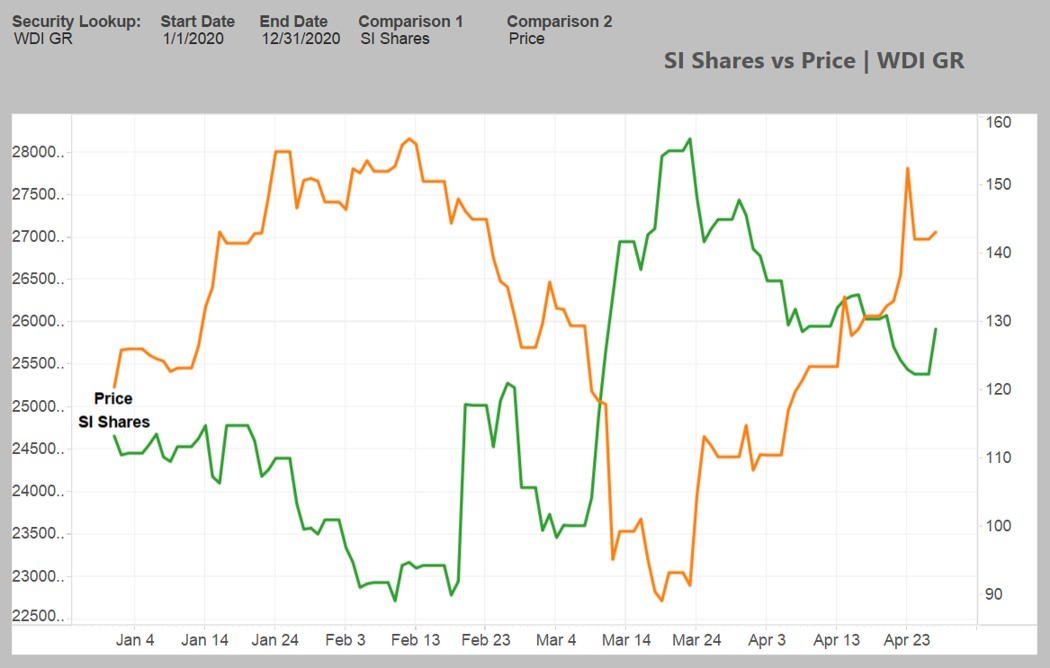Click the Security Lookup label
1050x668 pixels.
(76, 21)
